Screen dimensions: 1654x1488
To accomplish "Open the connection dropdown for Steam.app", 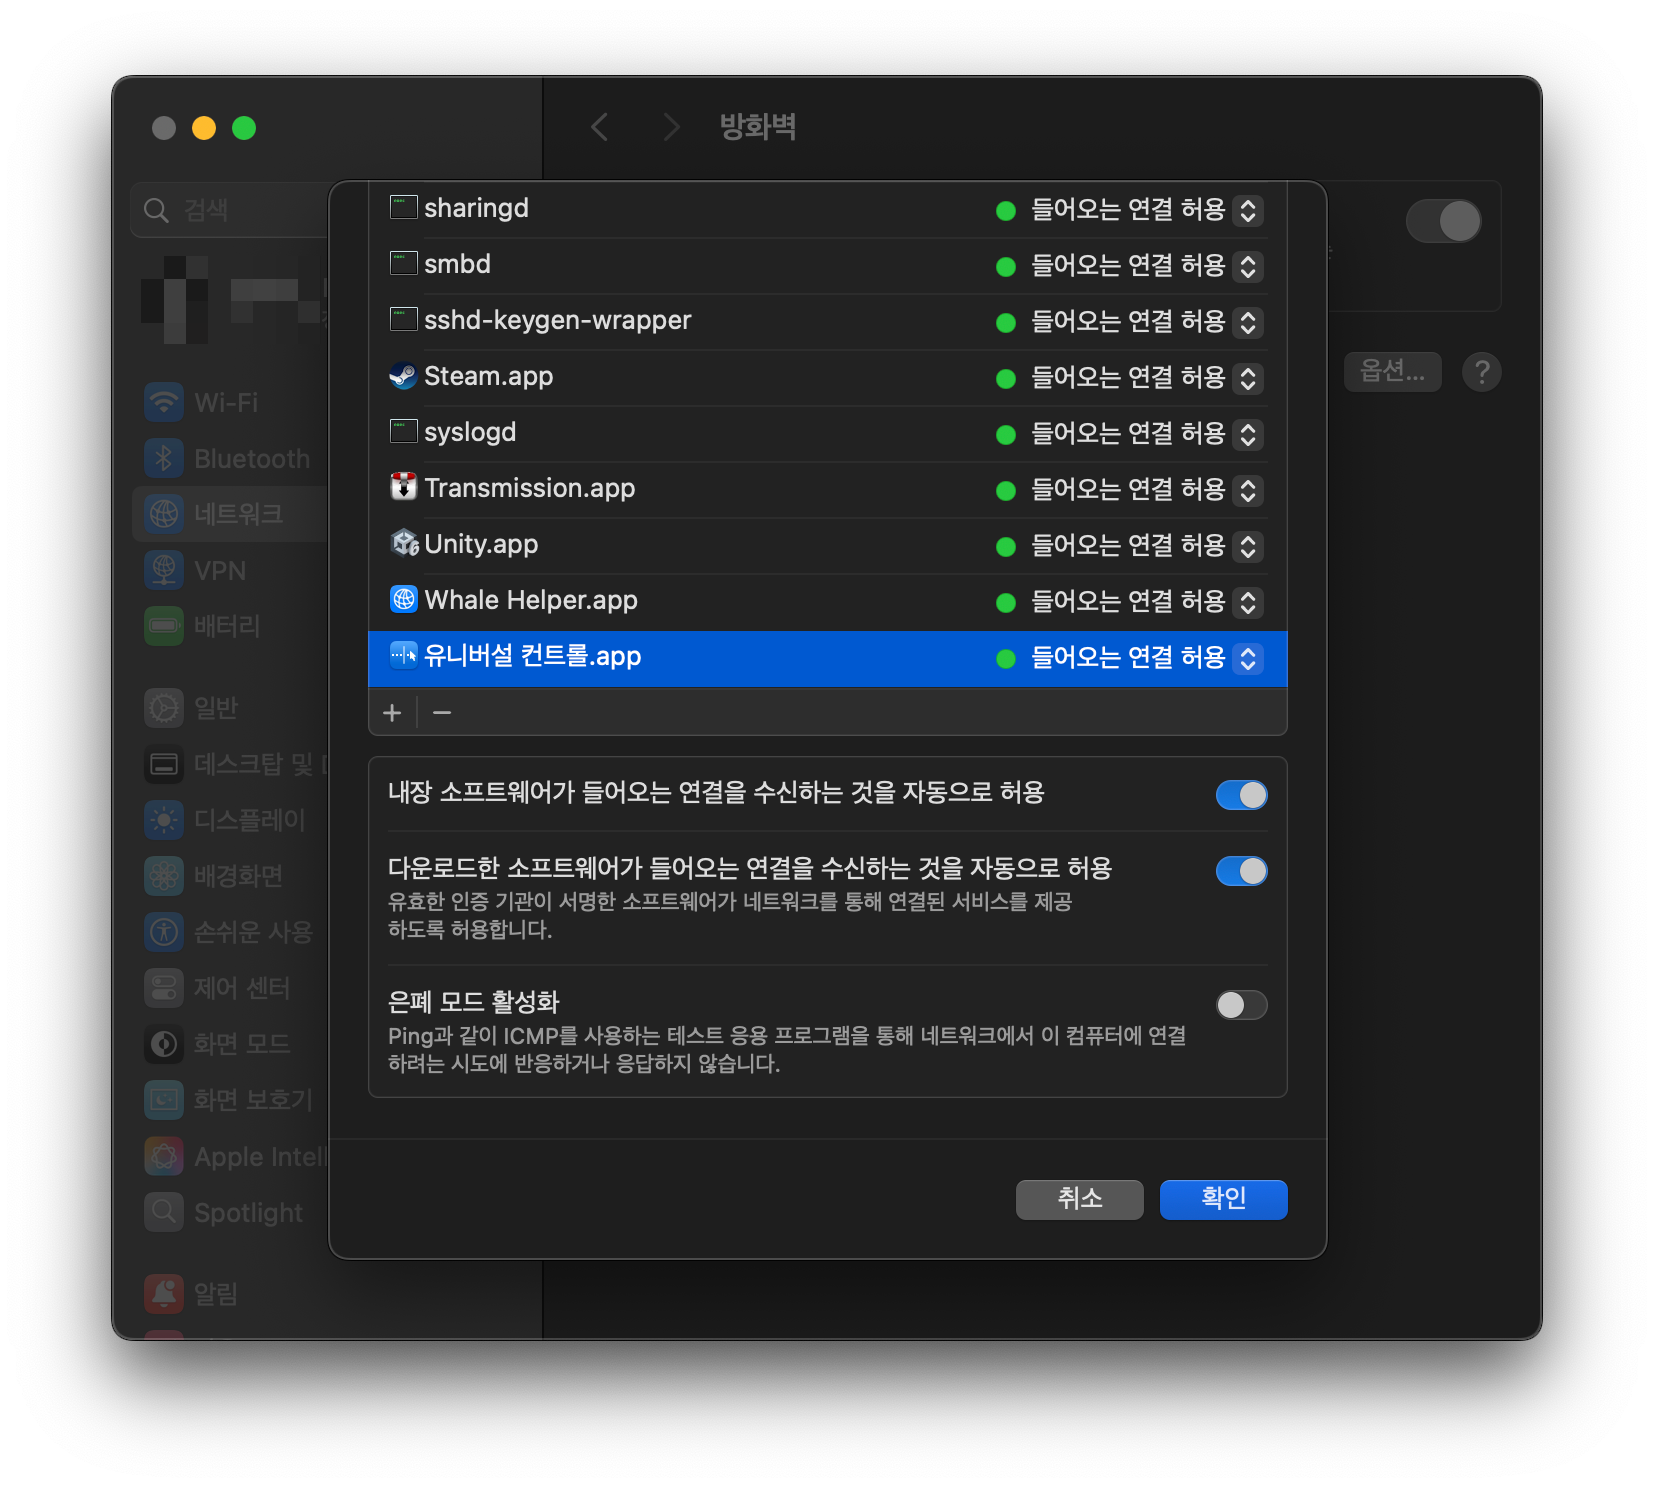I will coord(1247,378).
